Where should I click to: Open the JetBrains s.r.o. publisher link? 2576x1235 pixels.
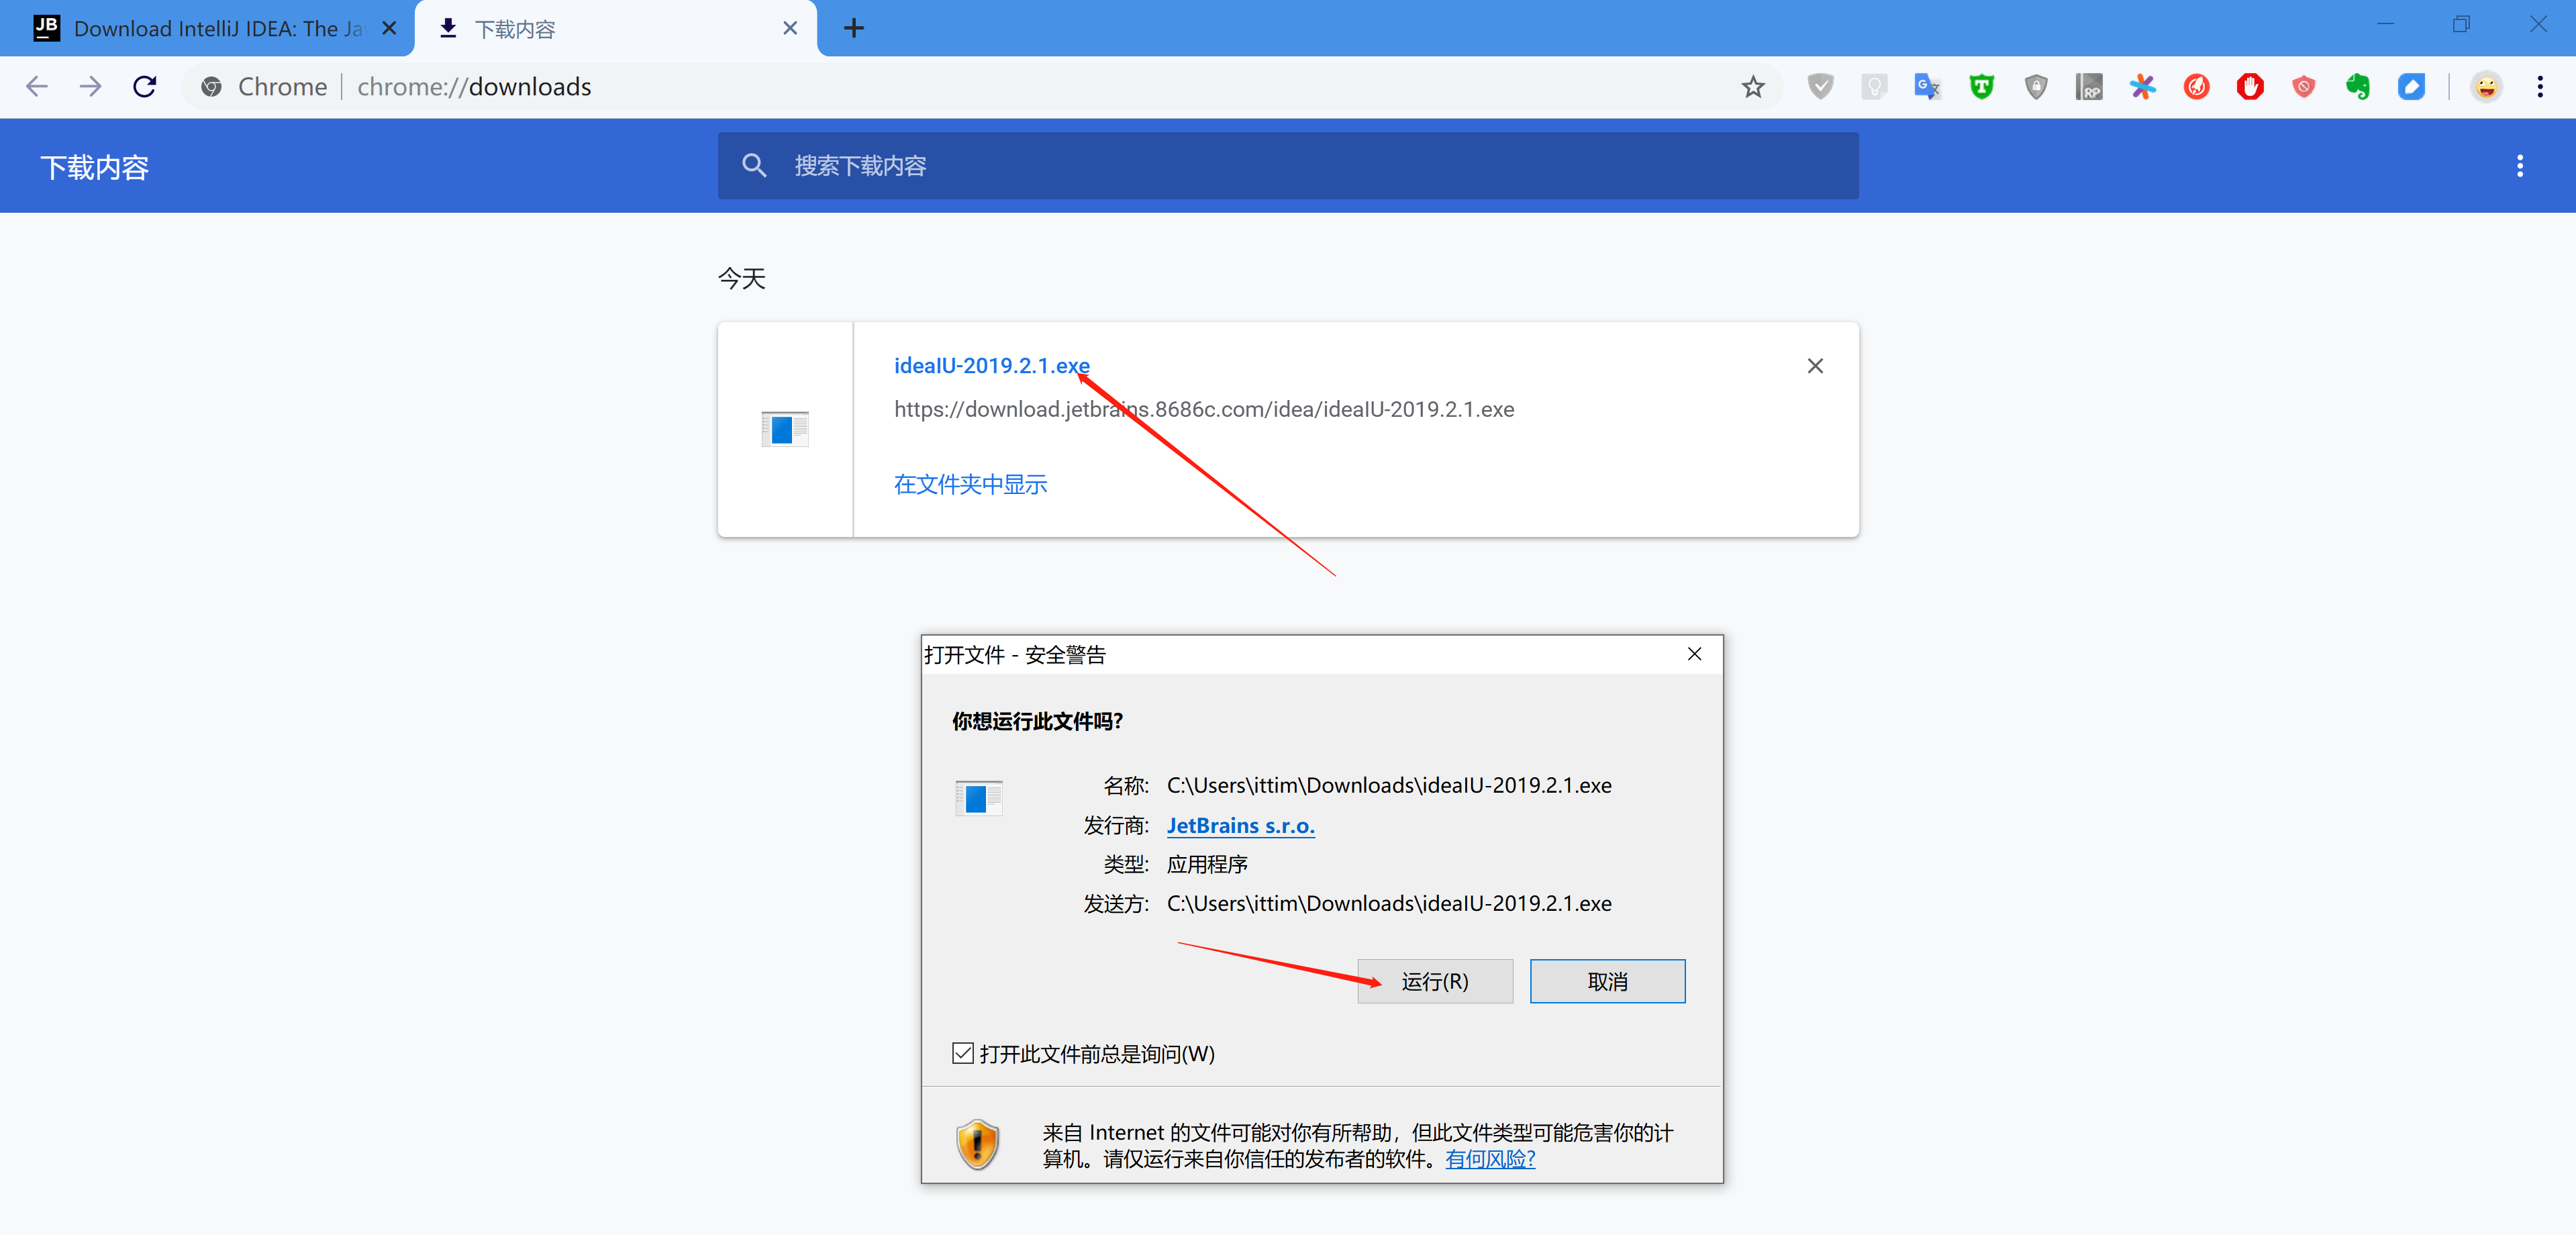click(1240, 826)
